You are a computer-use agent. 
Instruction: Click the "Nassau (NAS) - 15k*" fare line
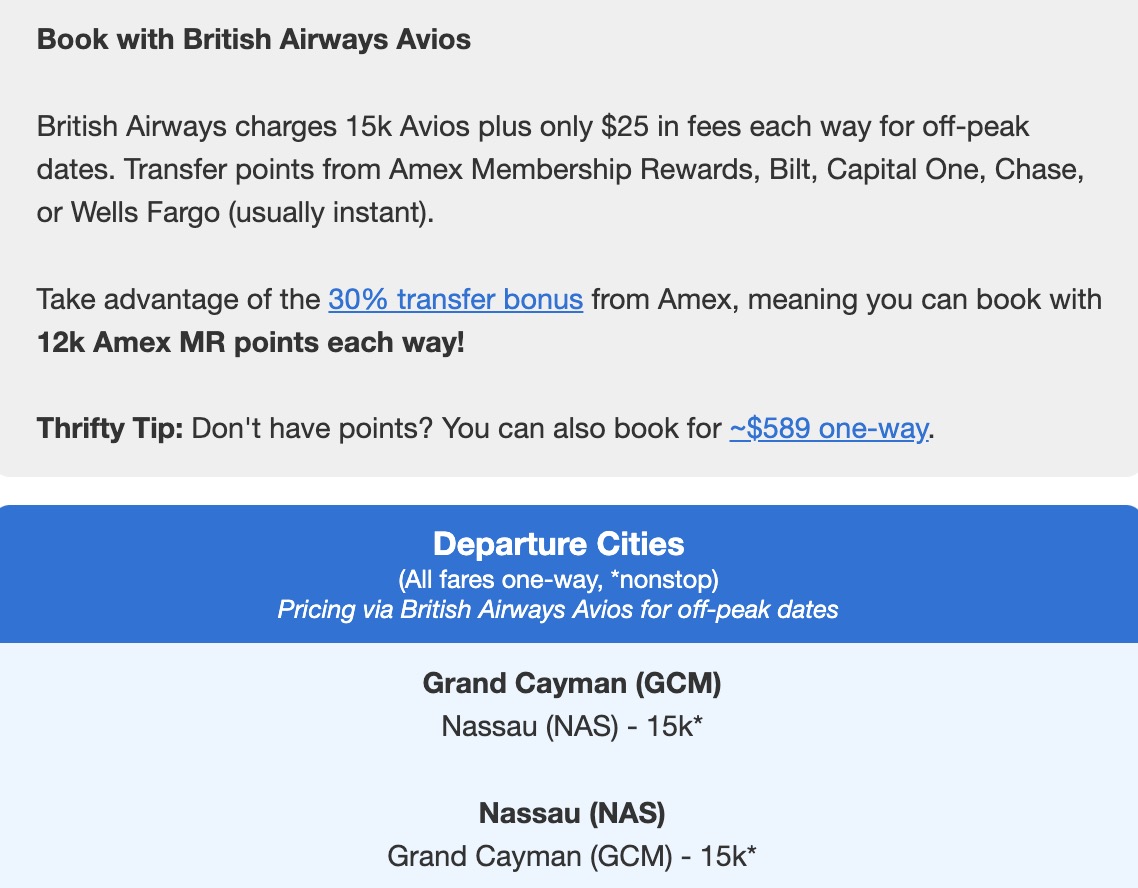click(572, 727)
